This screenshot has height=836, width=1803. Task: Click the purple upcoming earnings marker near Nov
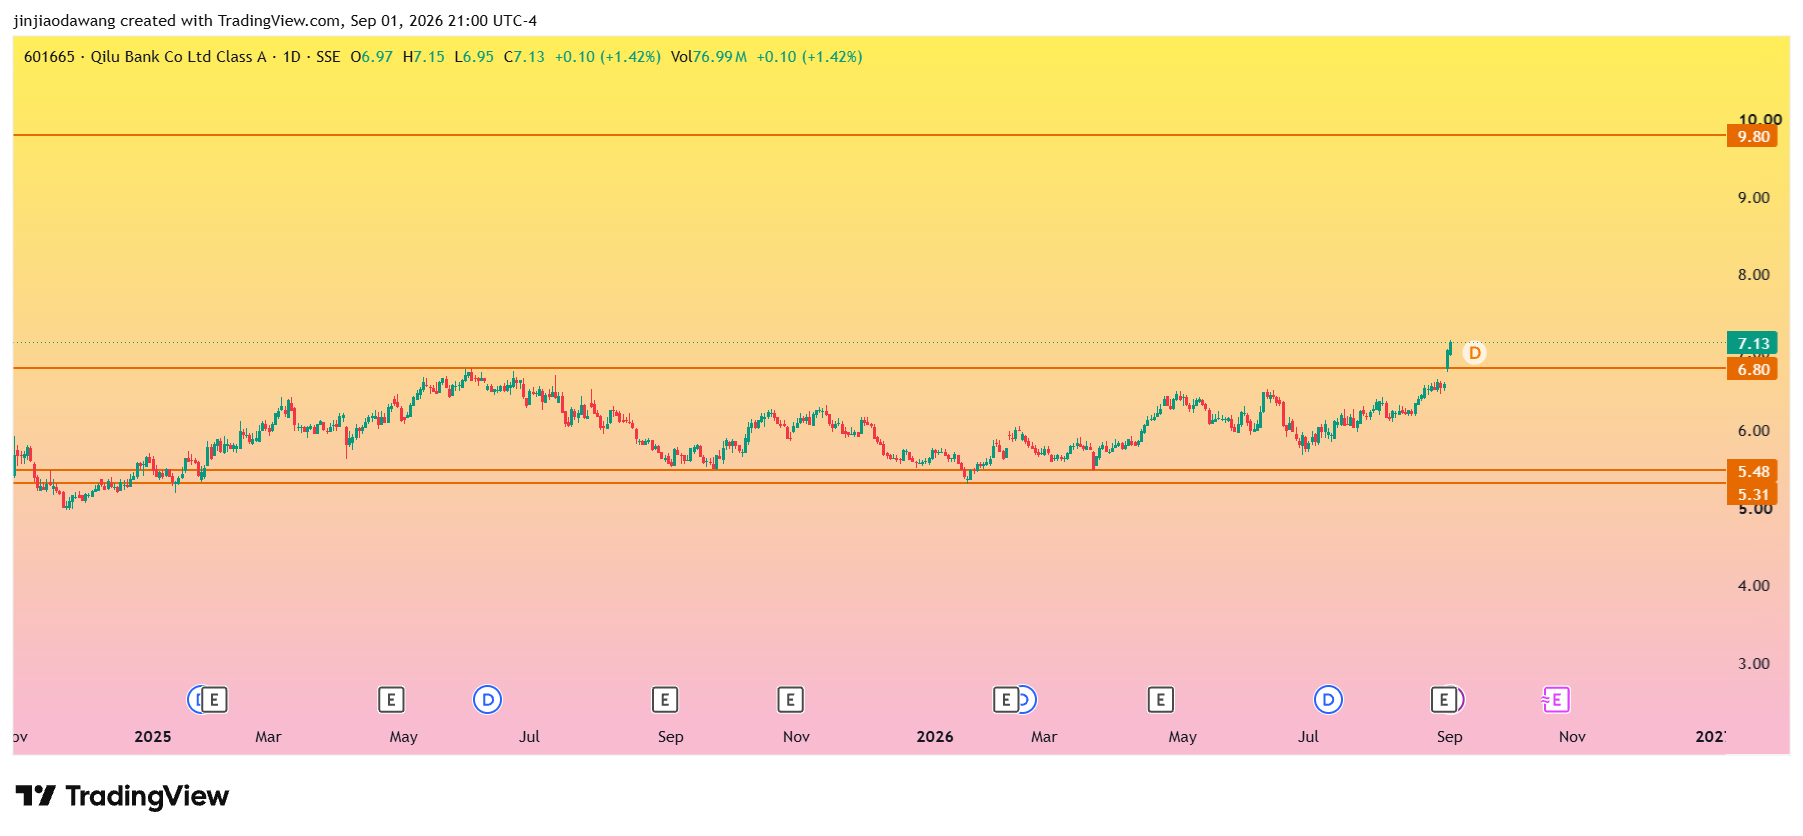(x=1556, y=700)
